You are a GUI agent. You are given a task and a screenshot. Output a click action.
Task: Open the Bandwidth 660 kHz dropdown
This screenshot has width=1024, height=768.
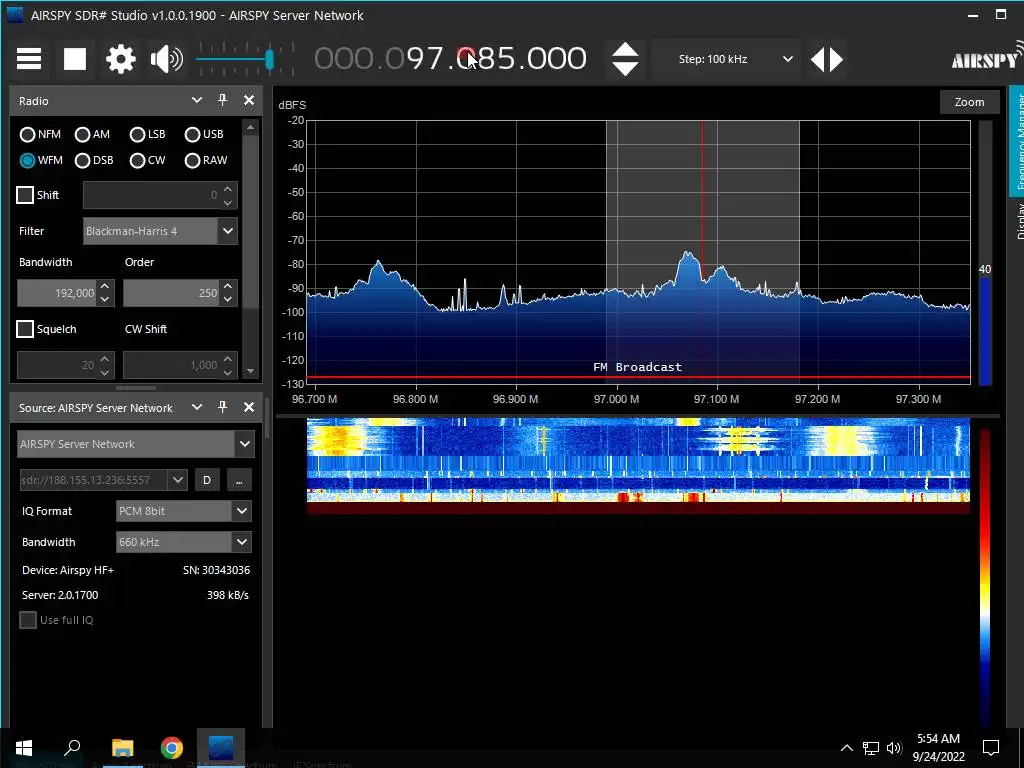[184, 542]
